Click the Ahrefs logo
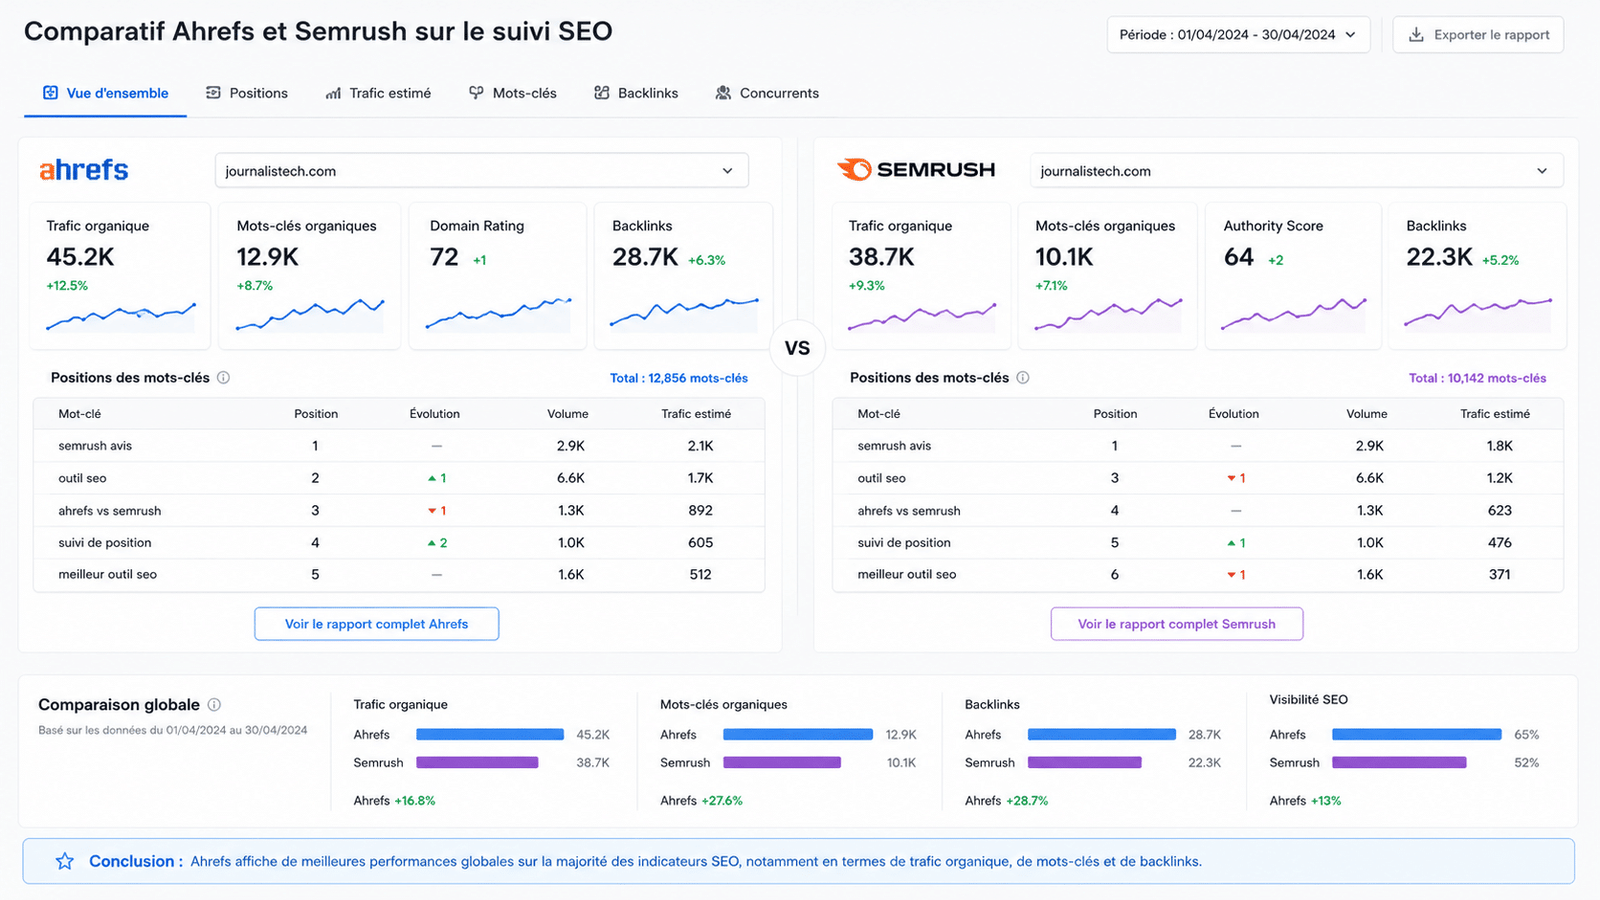 click(84, 170)
